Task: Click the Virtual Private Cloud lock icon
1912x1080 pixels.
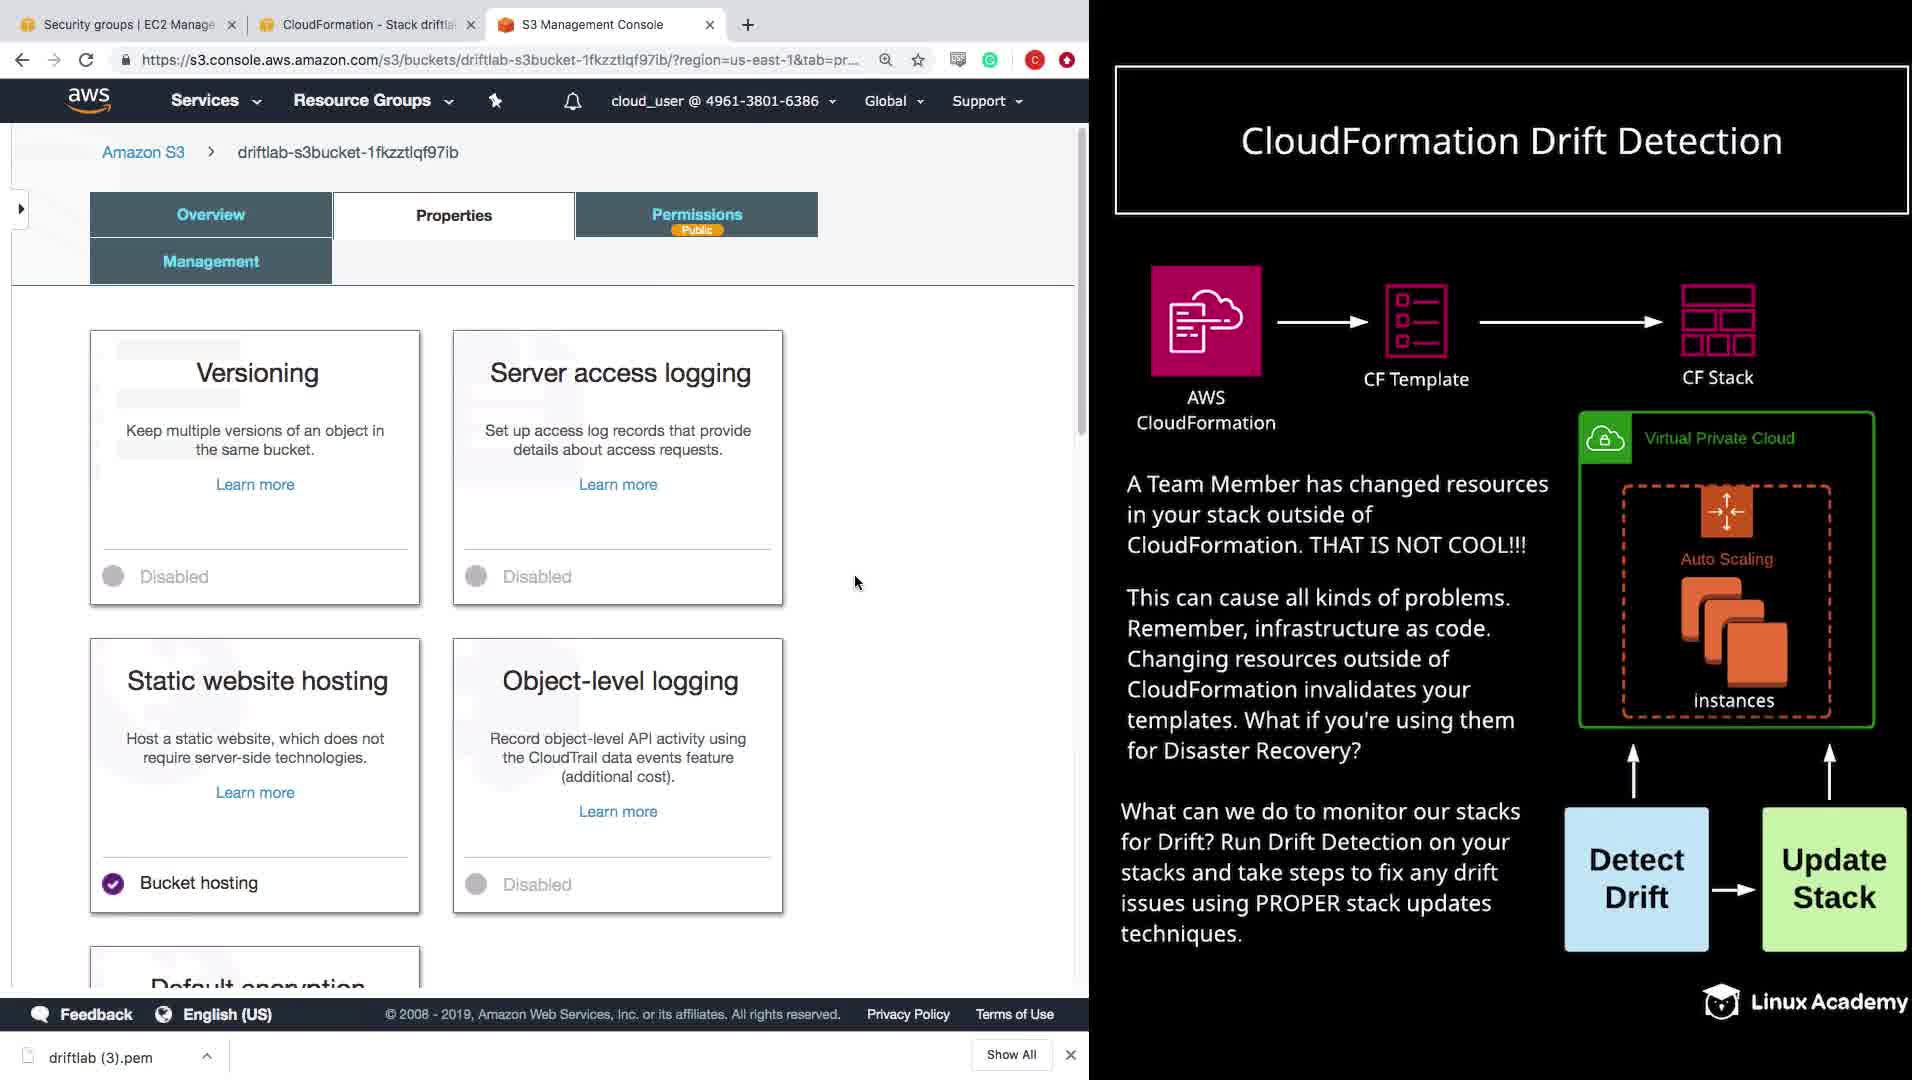Action: (1605, 438)
